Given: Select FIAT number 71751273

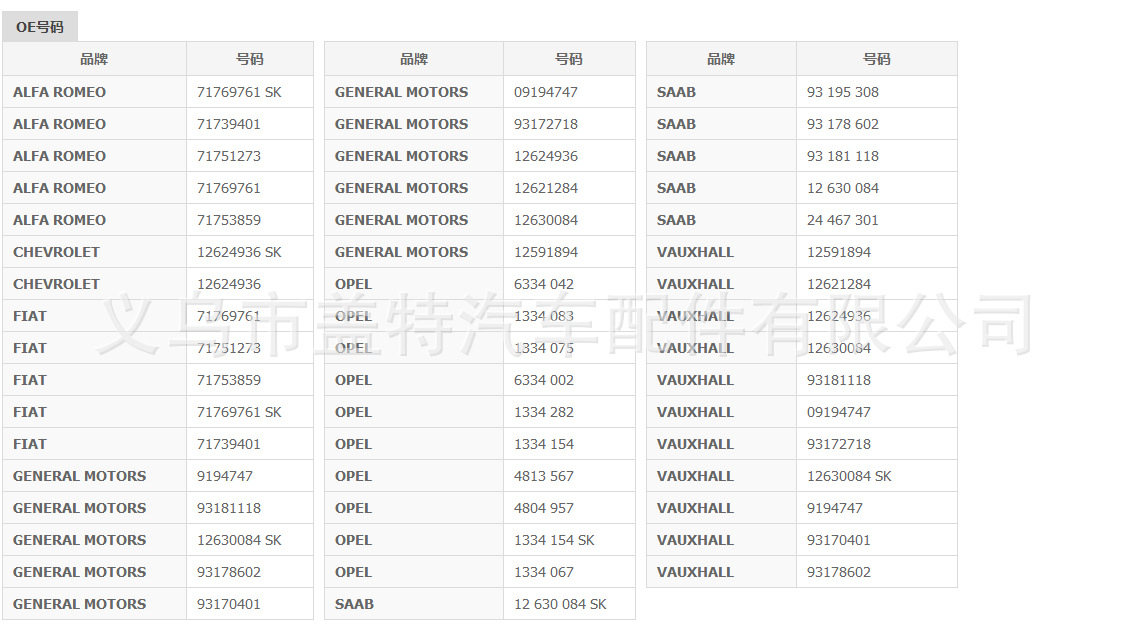Looking at the screenshot, I should tap(228, 348).
